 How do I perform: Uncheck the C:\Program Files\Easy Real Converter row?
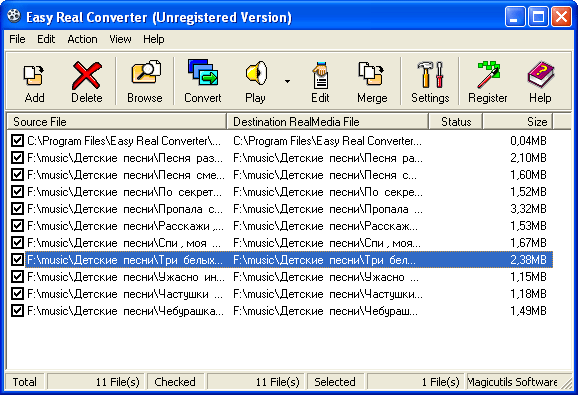pyautogui.click(x=17, y=141)
